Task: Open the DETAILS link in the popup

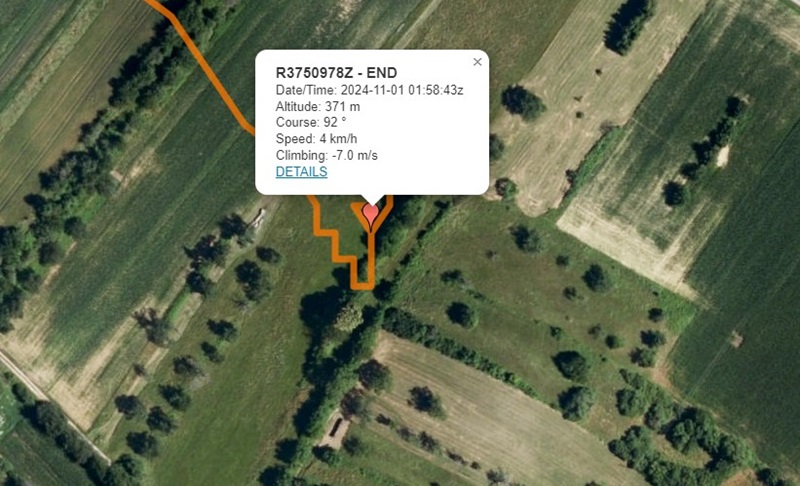Action: 301,171
